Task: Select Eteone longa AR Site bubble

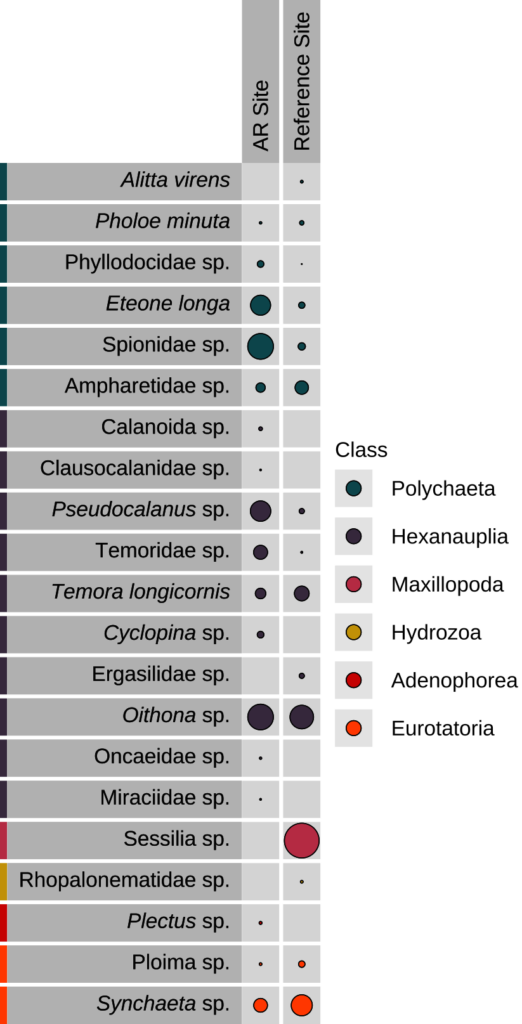Action: [261, 305]
